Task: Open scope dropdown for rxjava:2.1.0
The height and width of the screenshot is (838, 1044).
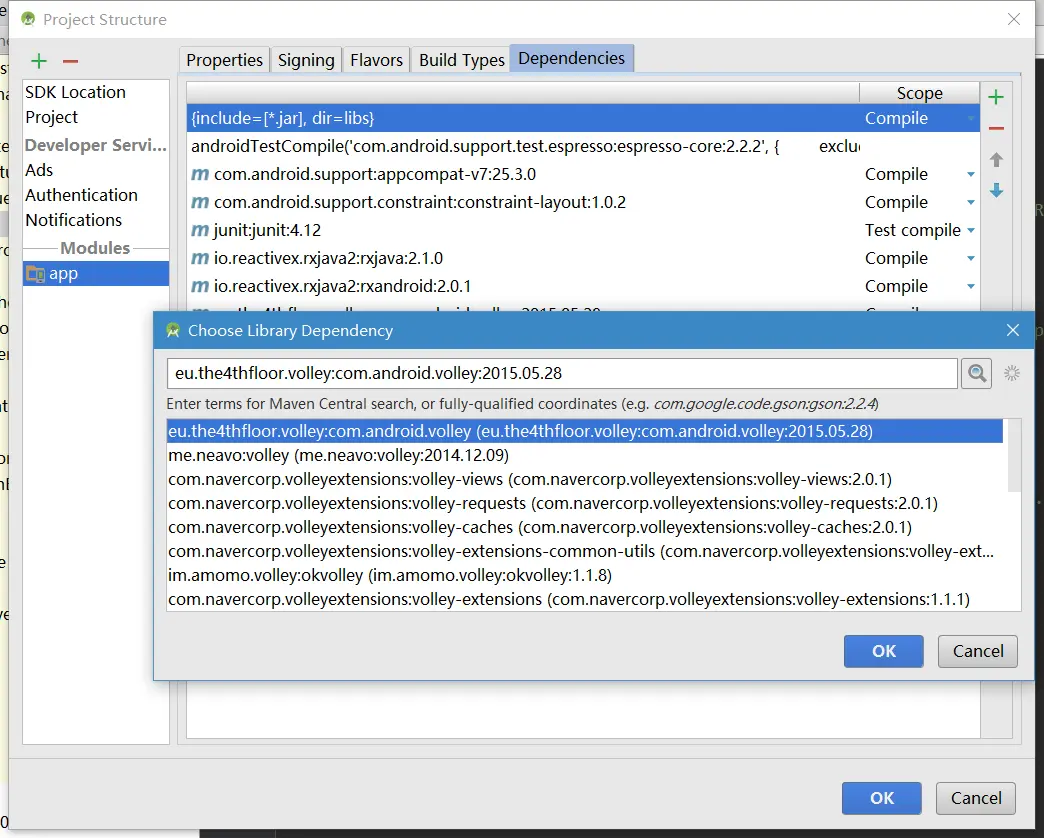Action: pyautogui.click(x=971, y=258)
